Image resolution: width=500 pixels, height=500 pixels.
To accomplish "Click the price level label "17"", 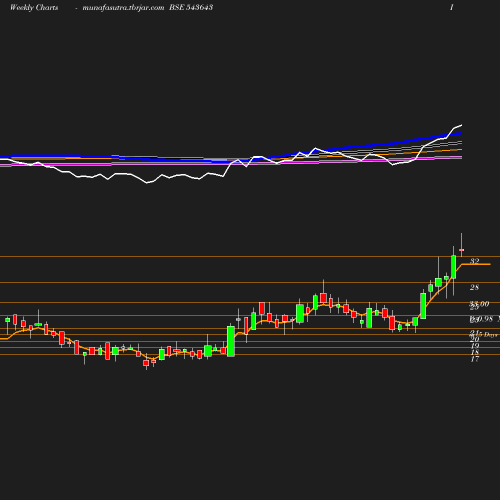I will 475,359.
